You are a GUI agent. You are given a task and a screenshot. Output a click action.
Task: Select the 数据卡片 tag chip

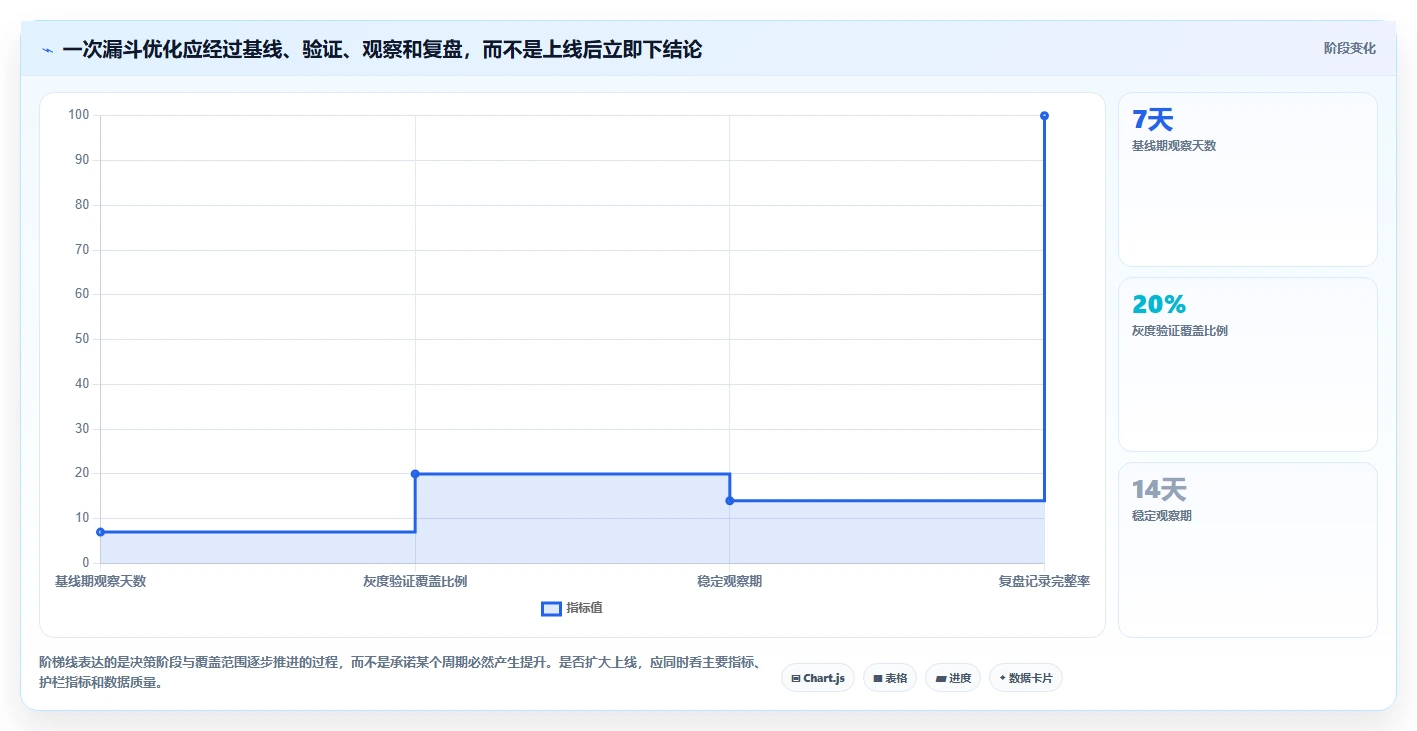coord(1026,678)
